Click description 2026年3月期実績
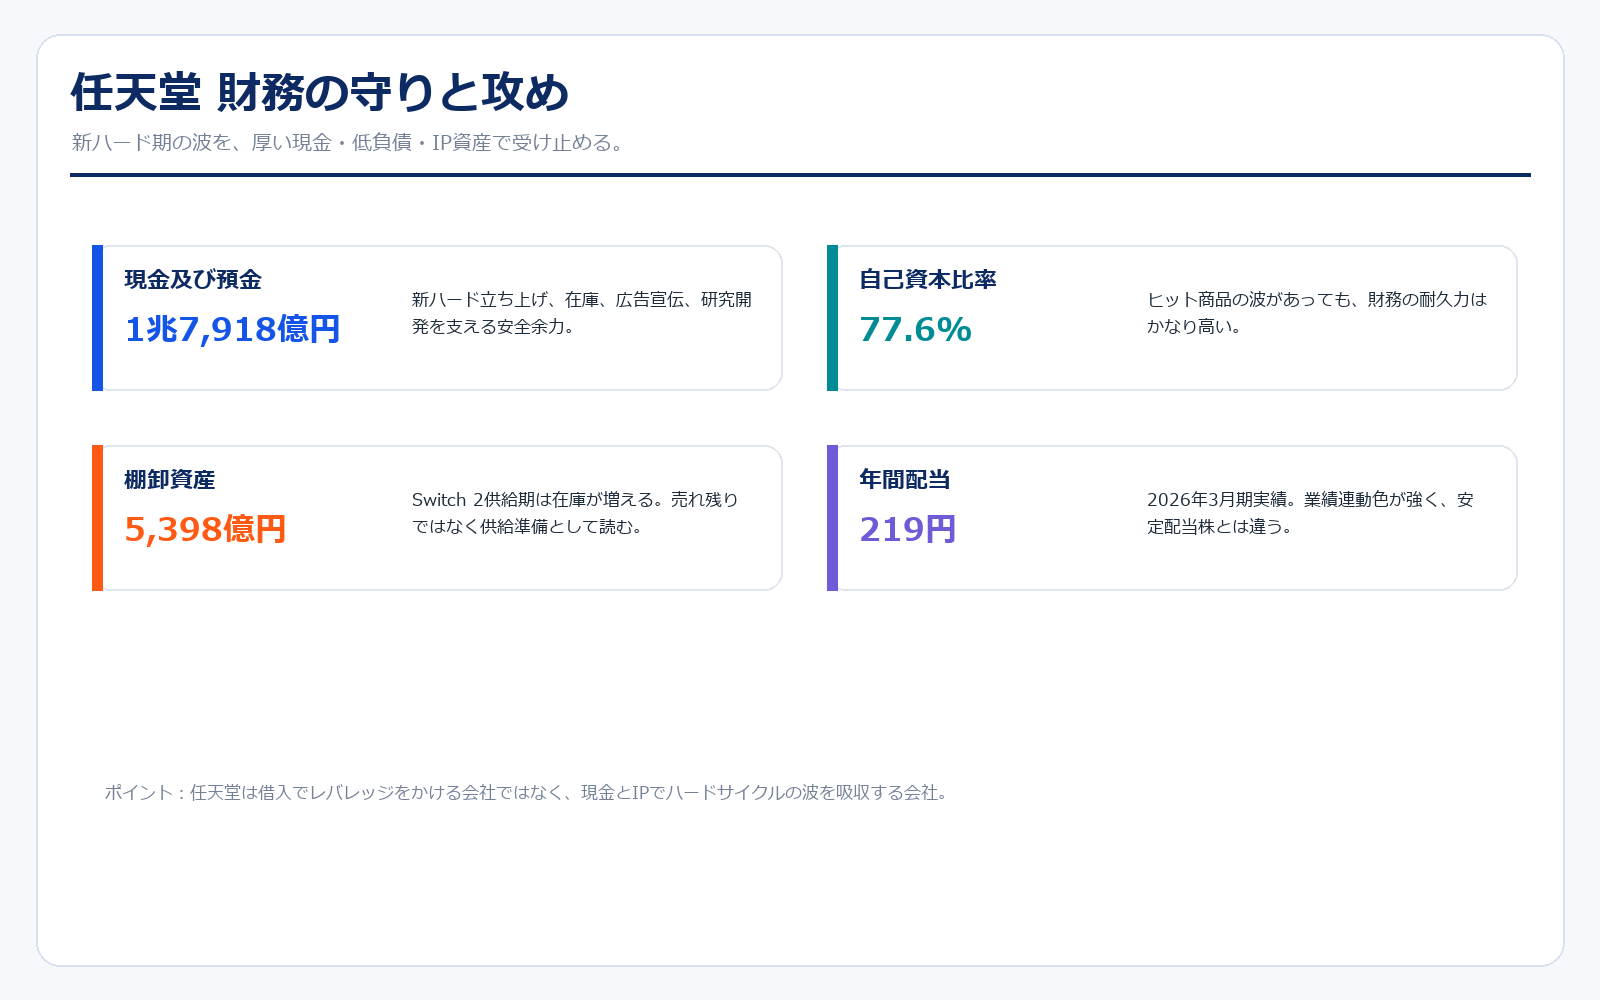 point(1310,513)
